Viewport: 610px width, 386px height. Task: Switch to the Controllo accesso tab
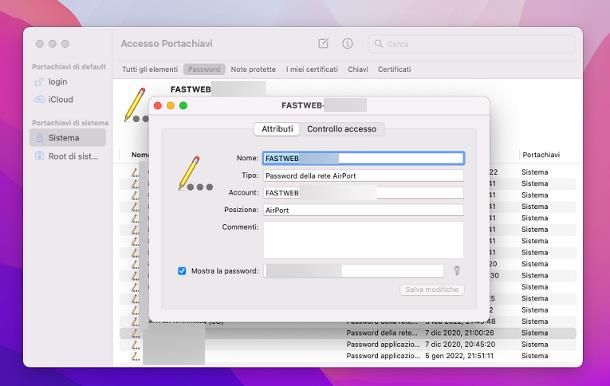click(x=342, y=129)
